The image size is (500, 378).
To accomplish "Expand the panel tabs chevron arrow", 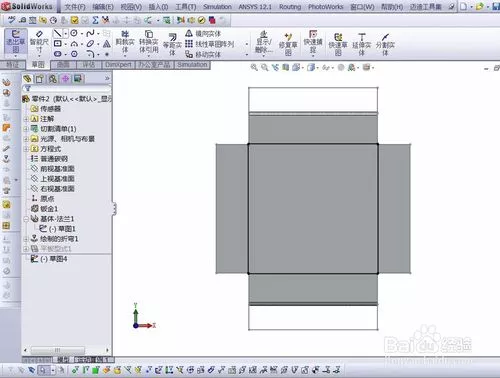I will (x=107, y=79).
